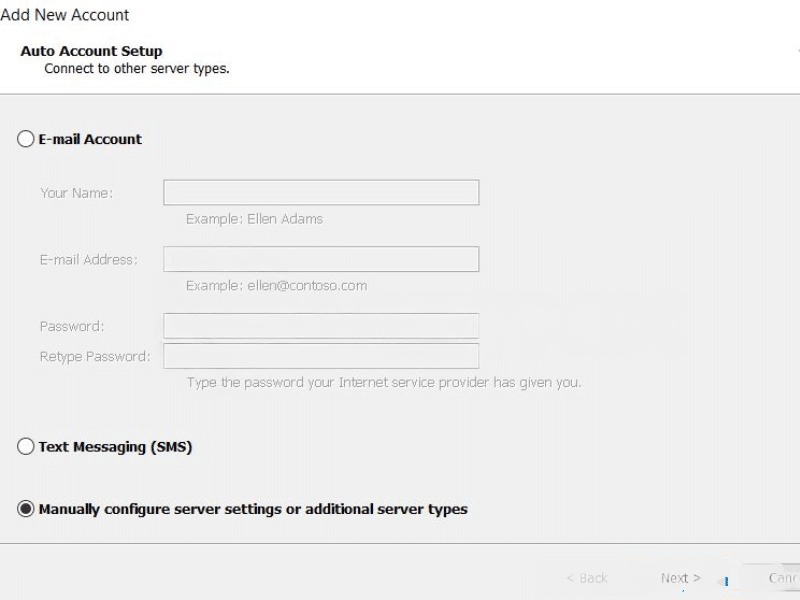The image size is (800, 600).
Task: Click the "Password:" label text
Action: 72,326
